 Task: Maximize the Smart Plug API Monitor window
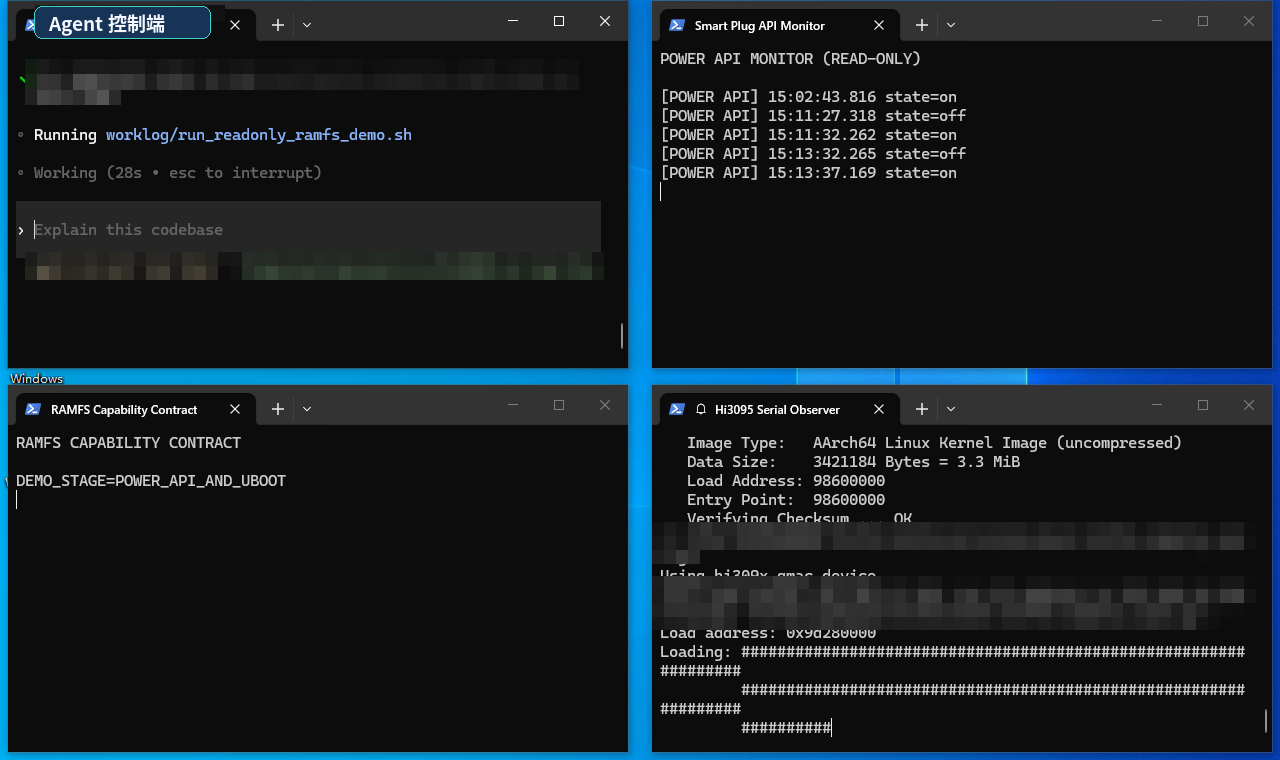[1203, 21]
